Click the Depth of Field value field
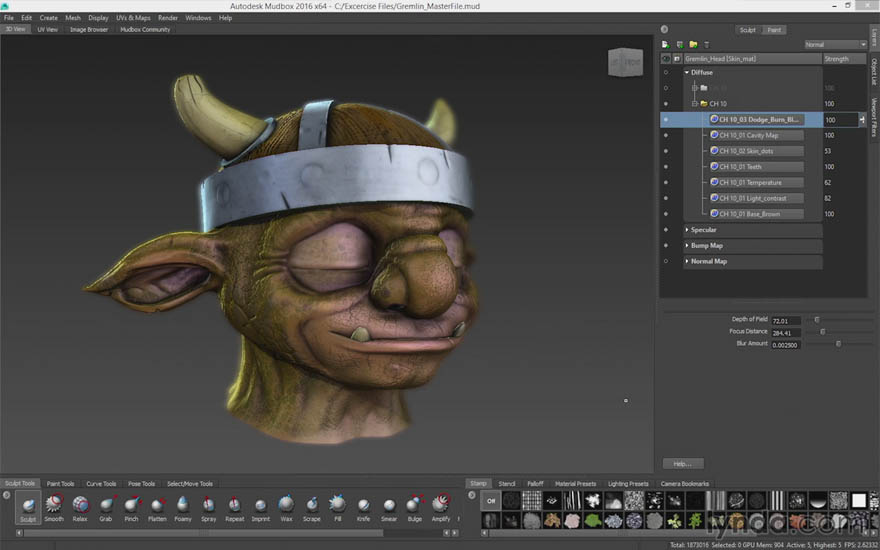Image resolution: width=880 pixels, height=550 pixels. [786, 320]
